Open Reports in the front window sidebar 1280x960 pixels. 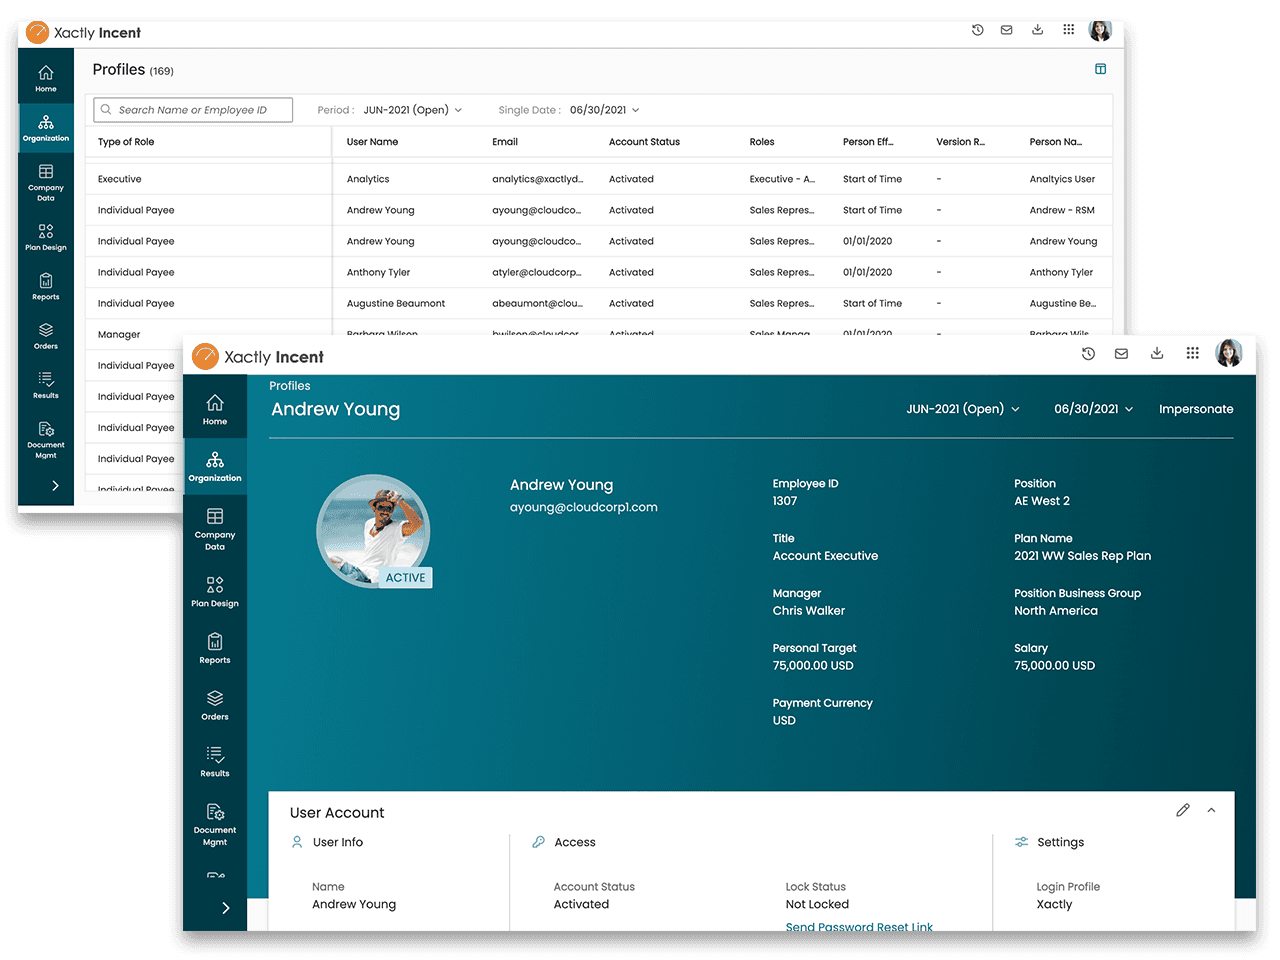[215, 648]
